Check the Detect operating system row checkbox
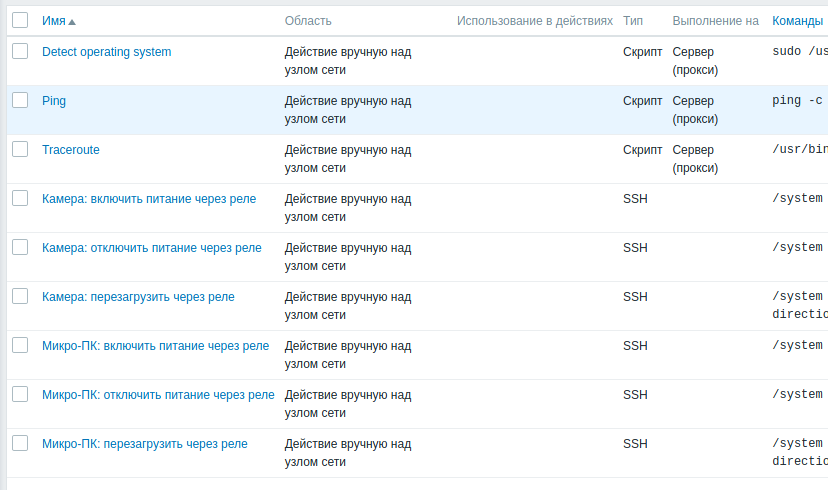The image size is (828, 490). pos(20,51)
